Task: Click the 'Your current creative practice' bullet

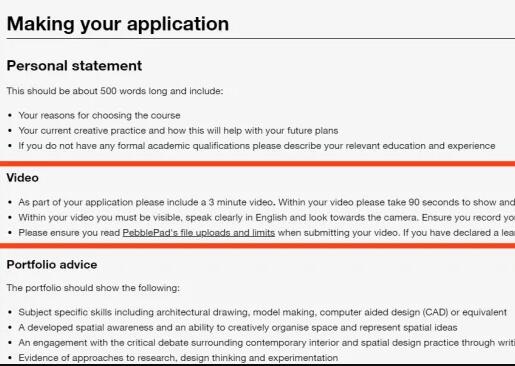Action: pyautogui.click(x=178, y=131)
